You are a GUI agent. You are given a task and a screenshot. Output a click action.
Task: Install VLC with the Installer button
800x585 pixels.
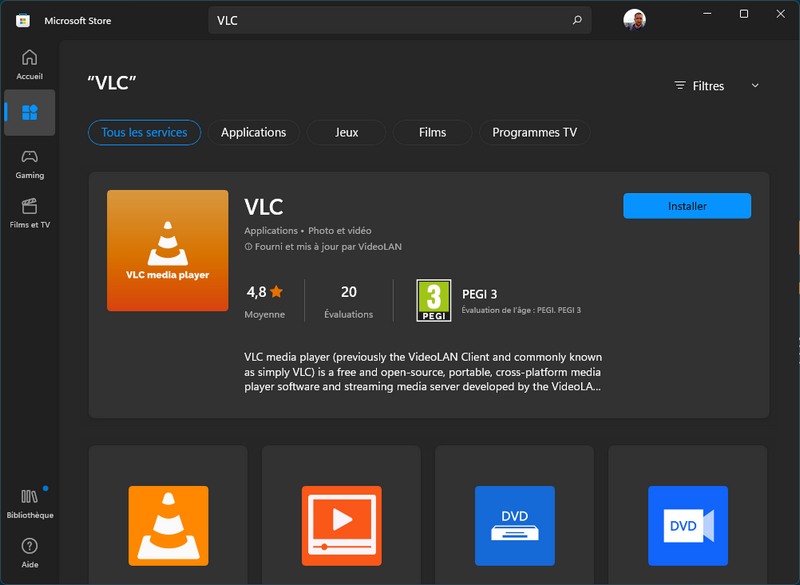tap(687, 206)
